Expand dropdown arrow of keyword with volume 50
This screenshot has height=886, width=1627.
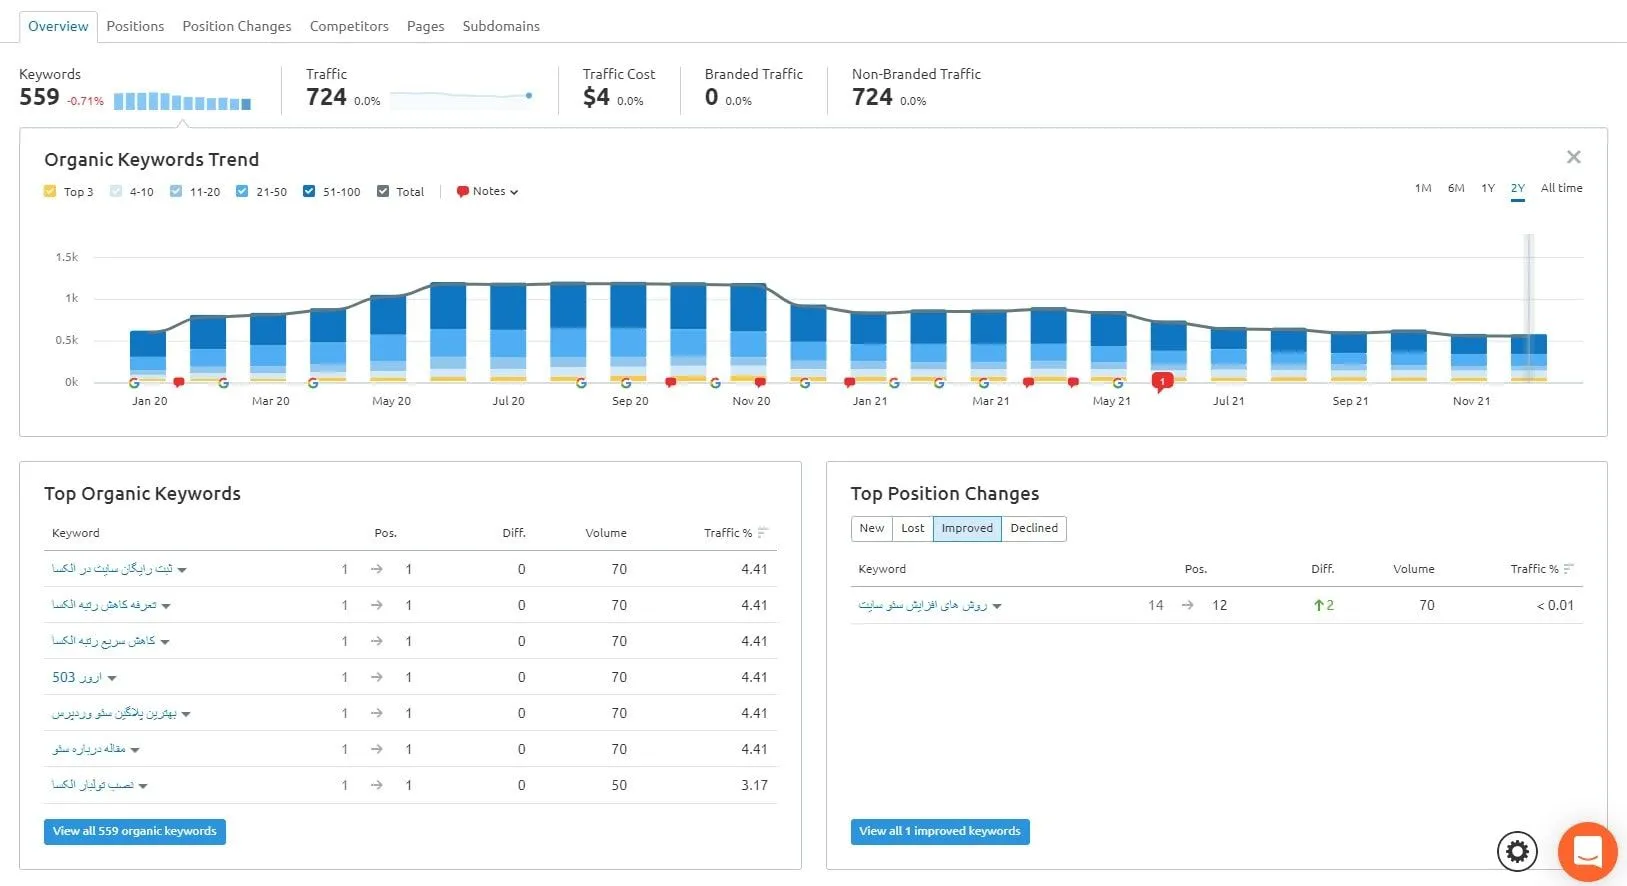(x=143, y=786)
